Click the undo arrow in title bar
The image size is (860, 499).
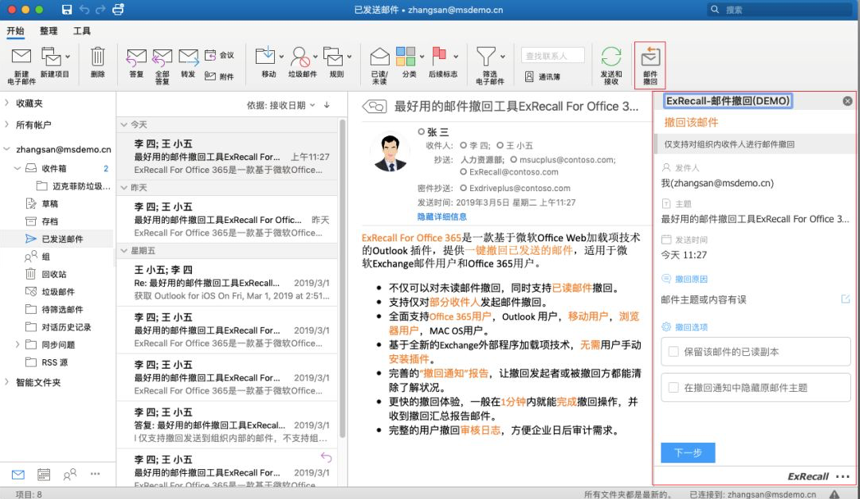[x=84, y=9]
